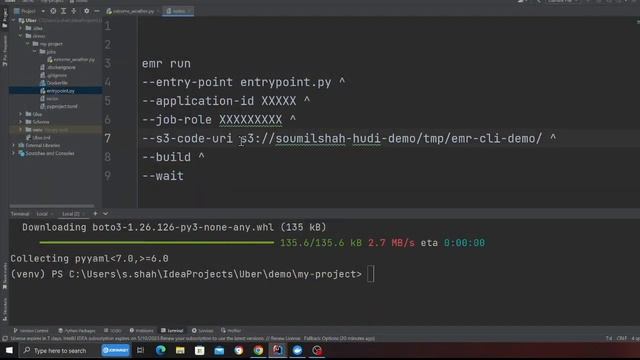Hide the Project panel with minus icon
The image size is (640, 360).
pos(97,11)
